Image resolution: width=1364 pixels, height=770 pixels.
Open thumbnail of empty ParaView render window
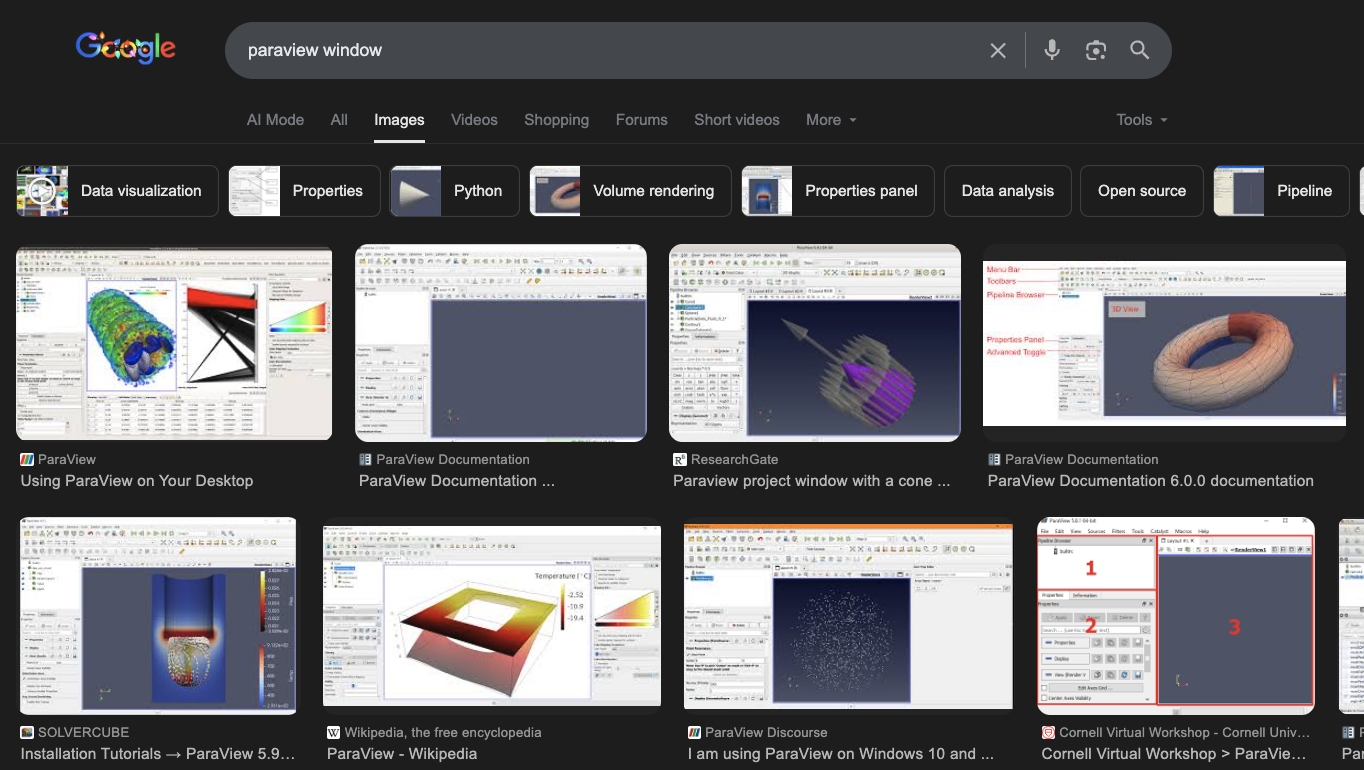pos(501,342)
